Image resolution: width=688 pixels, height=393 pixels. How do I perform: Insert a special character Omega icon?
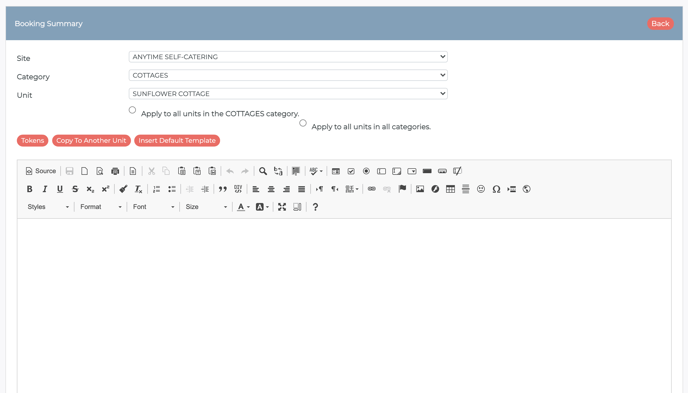(x=496, y=189)
